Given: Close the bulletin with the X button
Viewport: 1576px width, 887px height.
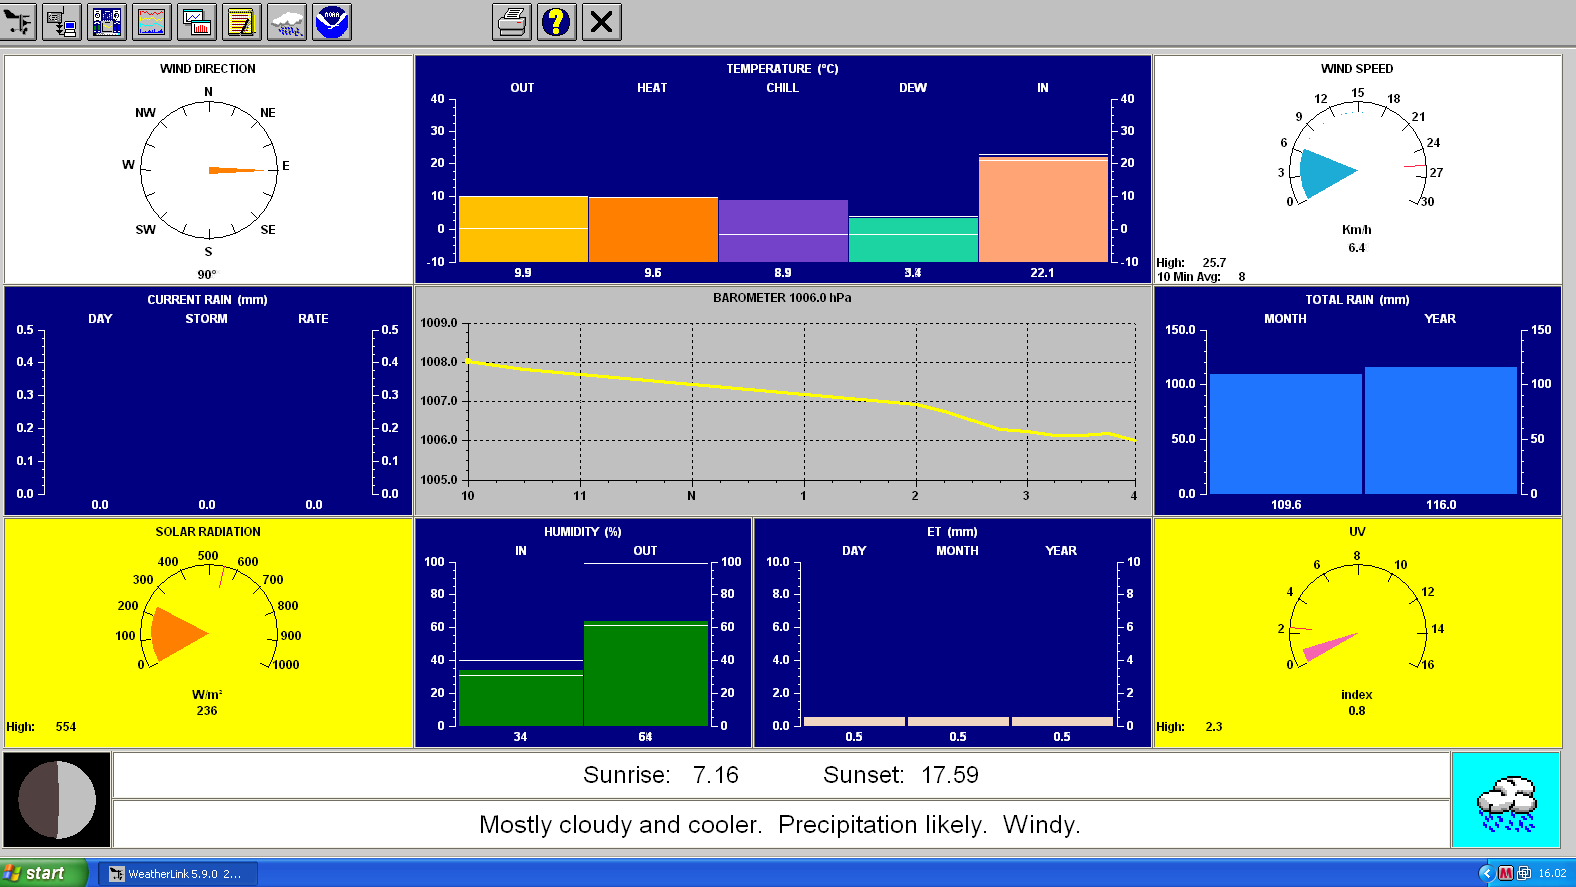Looking at the screenshot, I should (602, 22).
